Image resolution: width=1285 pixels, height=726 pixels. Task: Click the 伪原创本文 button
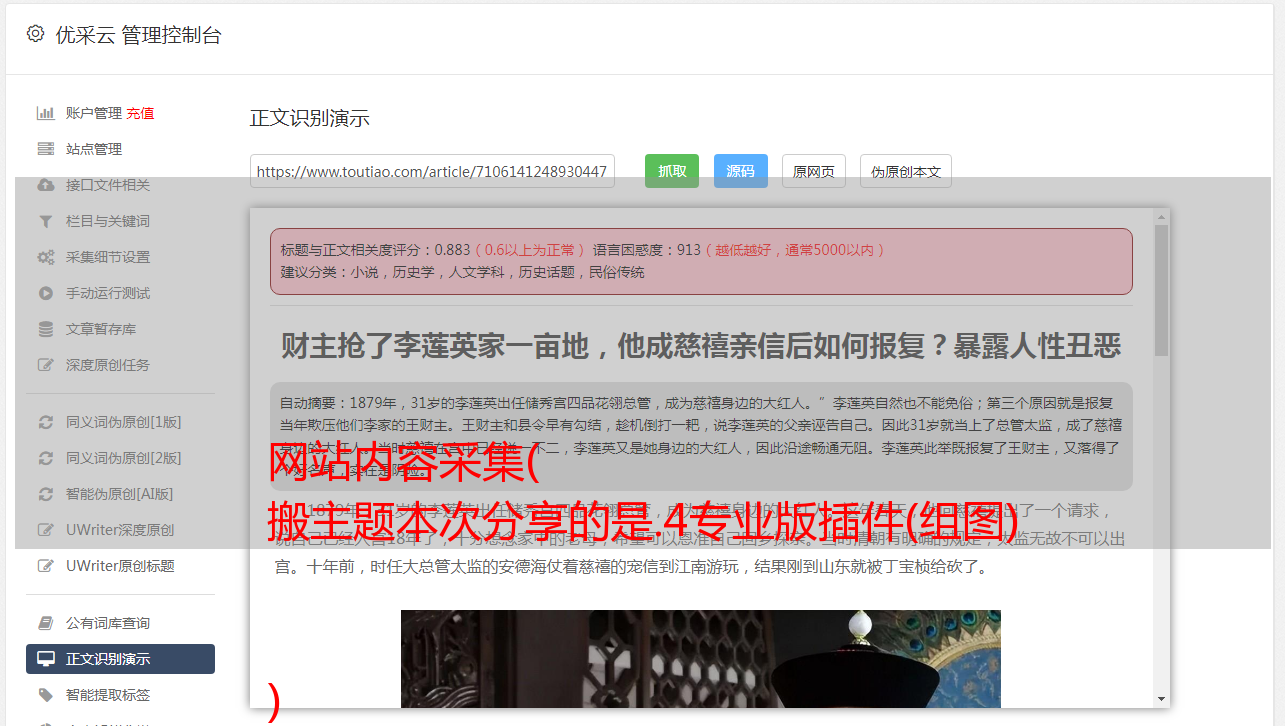pyautogui.click(x=906, y=171)
